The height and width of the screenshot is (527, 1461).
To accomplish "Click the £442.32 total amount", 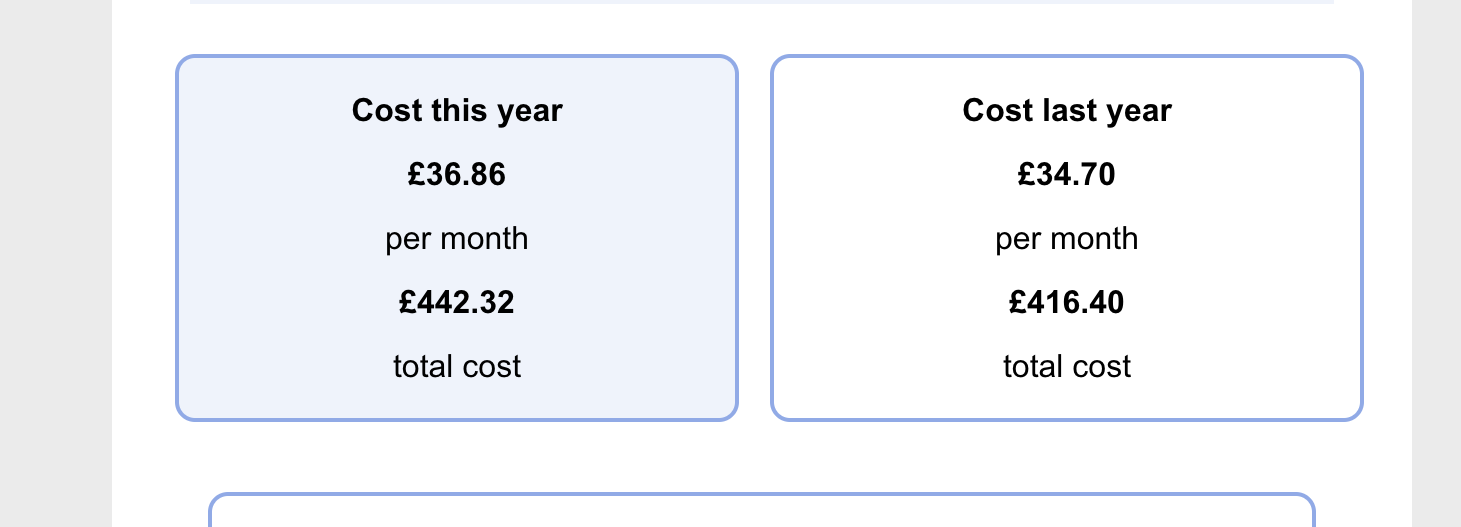I will pyautogui.click(x=457, y=302).
